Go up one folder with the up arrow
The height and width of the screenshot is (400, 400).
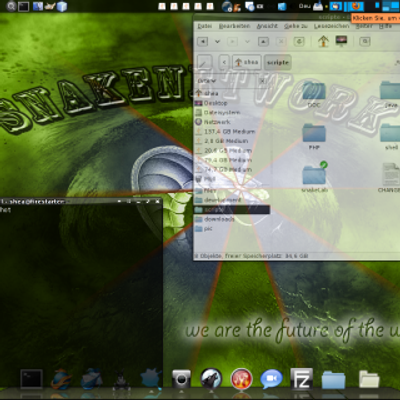(x=263, y=42)
